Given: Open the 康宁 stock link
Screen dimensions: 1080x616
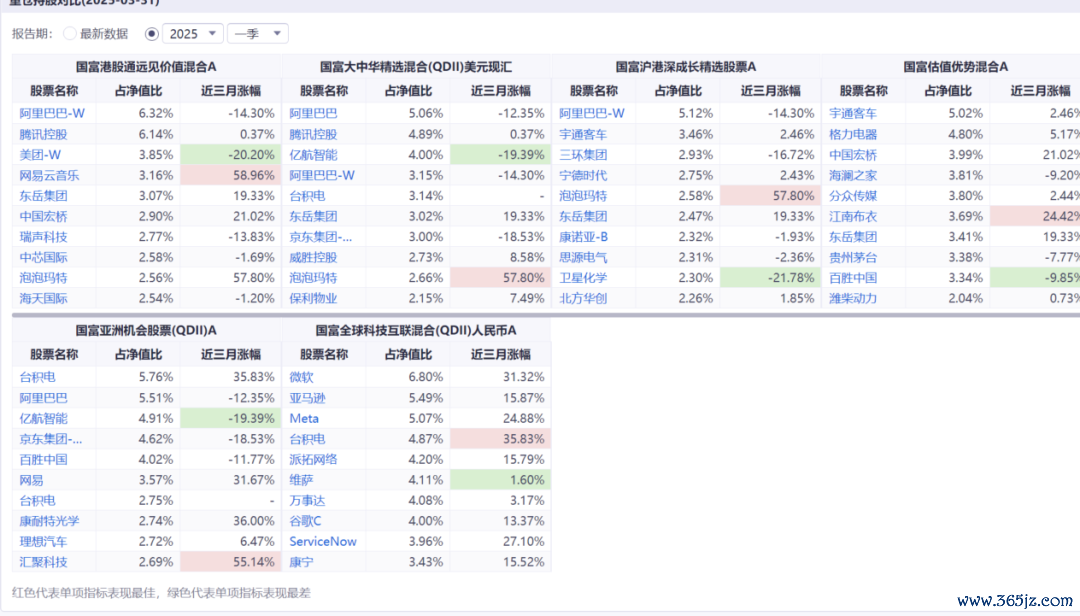Looking at the screenshot, I should 301,563.
